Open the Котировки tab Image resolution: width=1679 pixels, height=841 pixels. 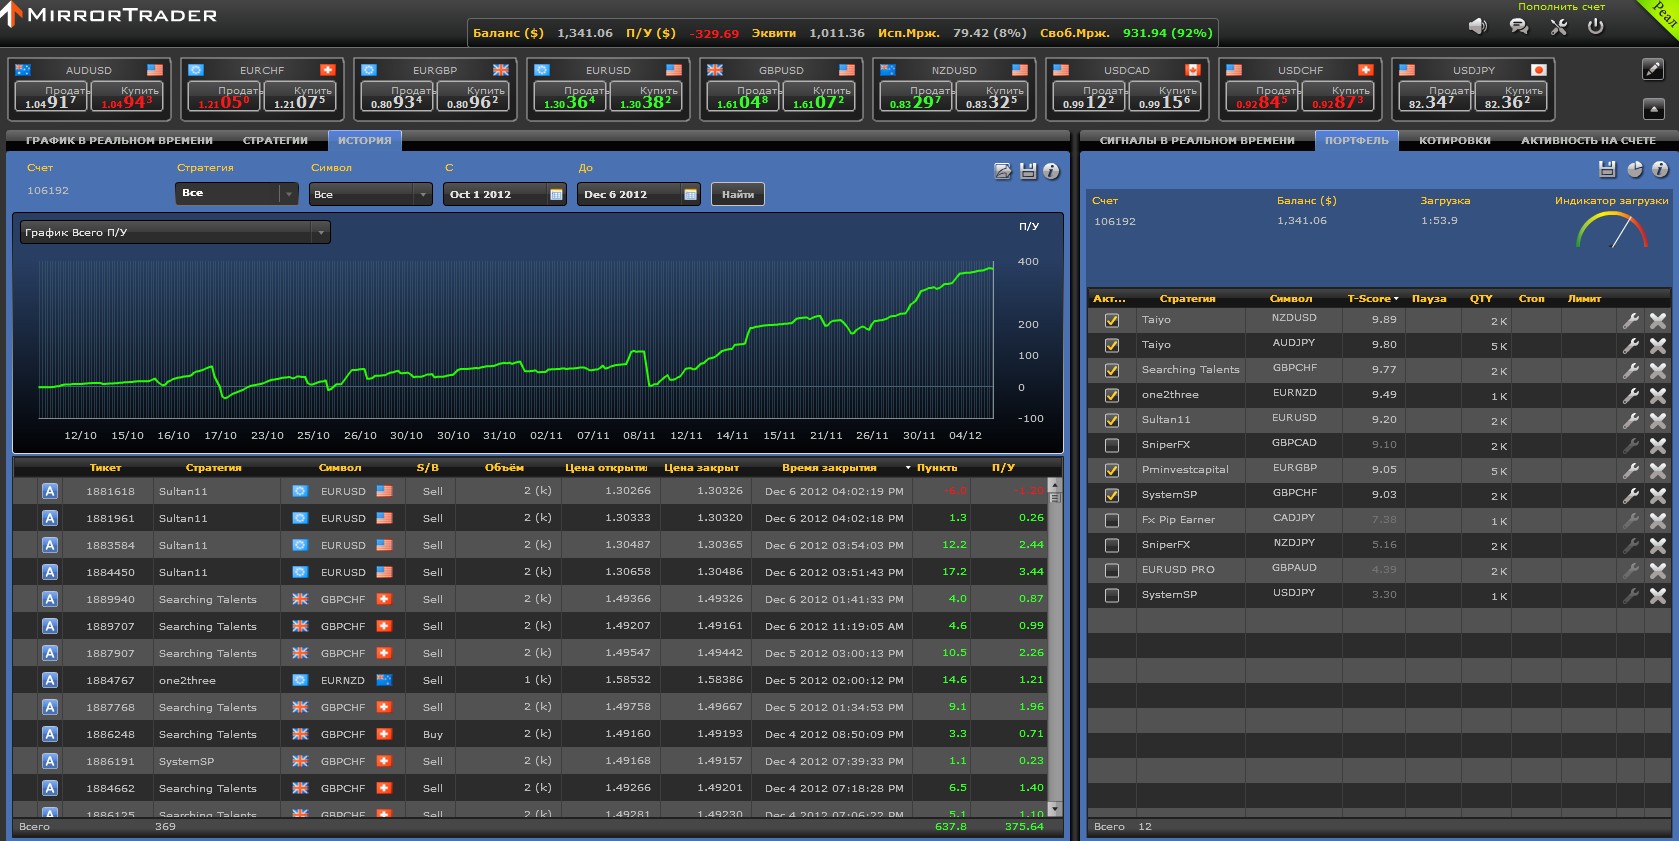coord(1454,140)
